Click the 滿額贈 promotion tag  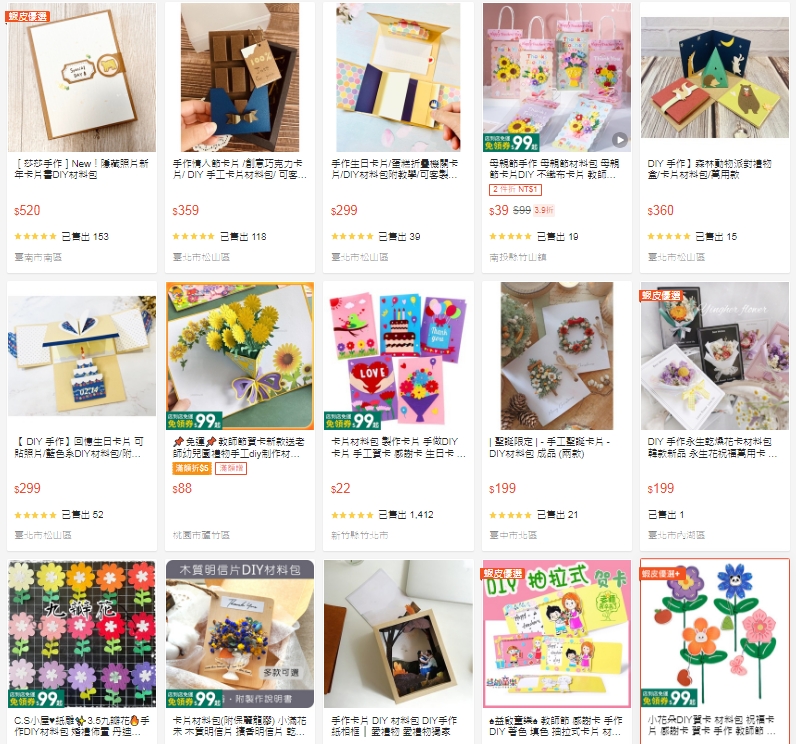231,468
